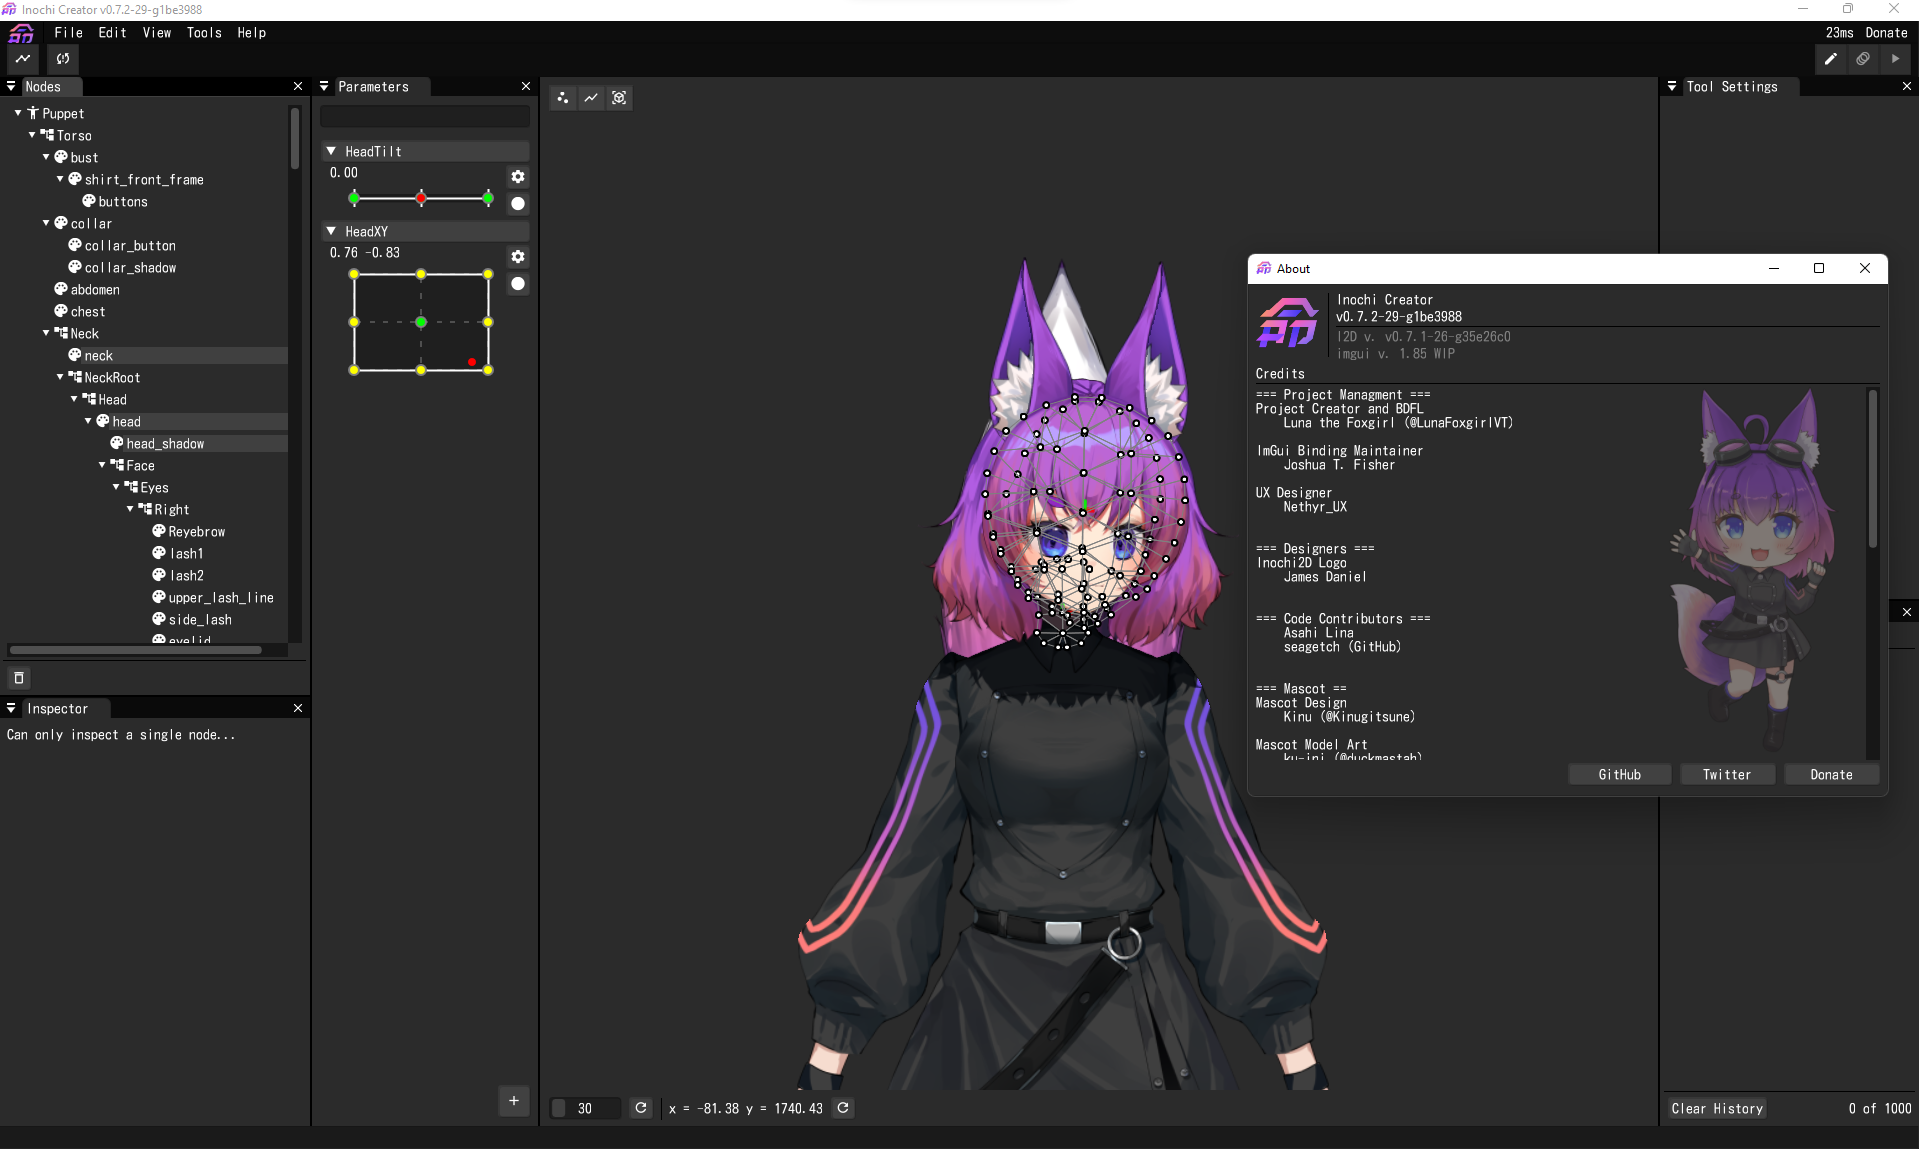
Task: Select the Tool Settings tab
Action: pos(1732,87)
